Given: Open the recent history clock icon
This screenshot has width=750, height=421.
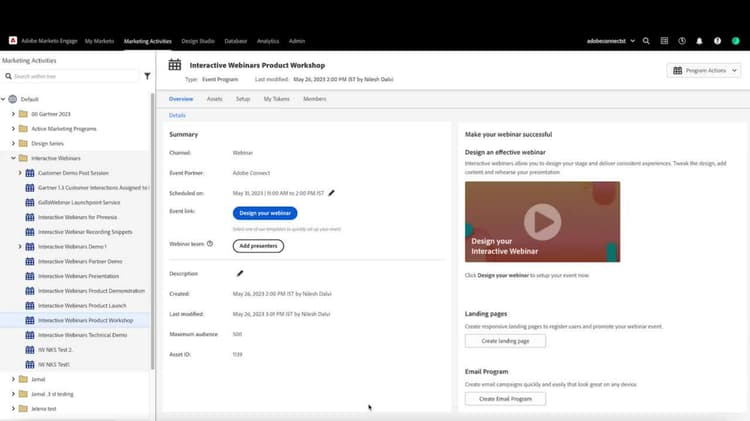Looking at the screenshot, I should click(682, 41).
